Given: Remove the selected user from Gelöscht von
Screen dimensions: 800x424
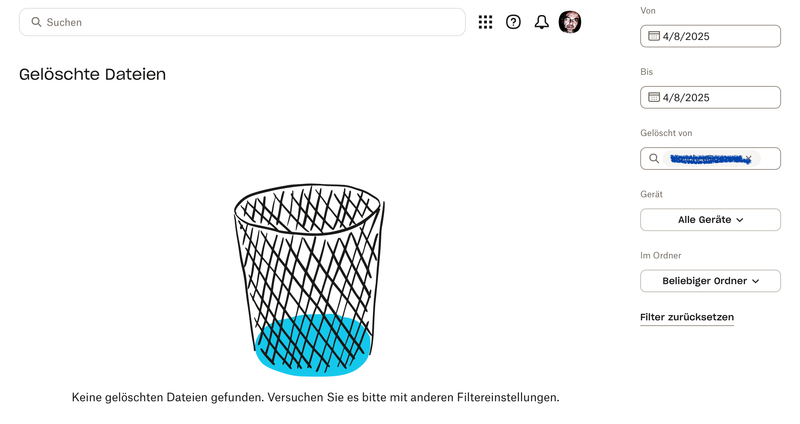Looking at the screenshot, I should [x=748, y=159].
